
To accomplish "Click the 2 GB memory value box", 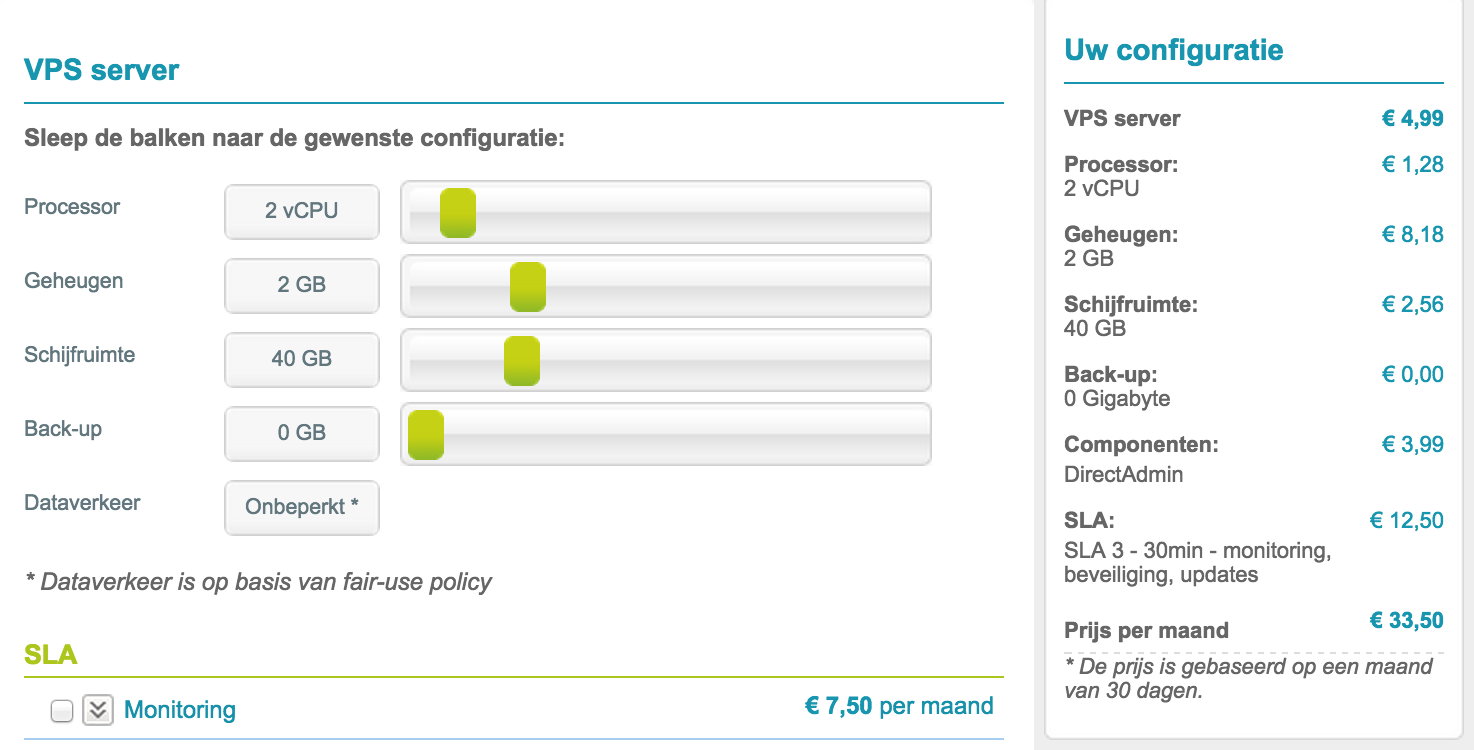I will (302, 285).
